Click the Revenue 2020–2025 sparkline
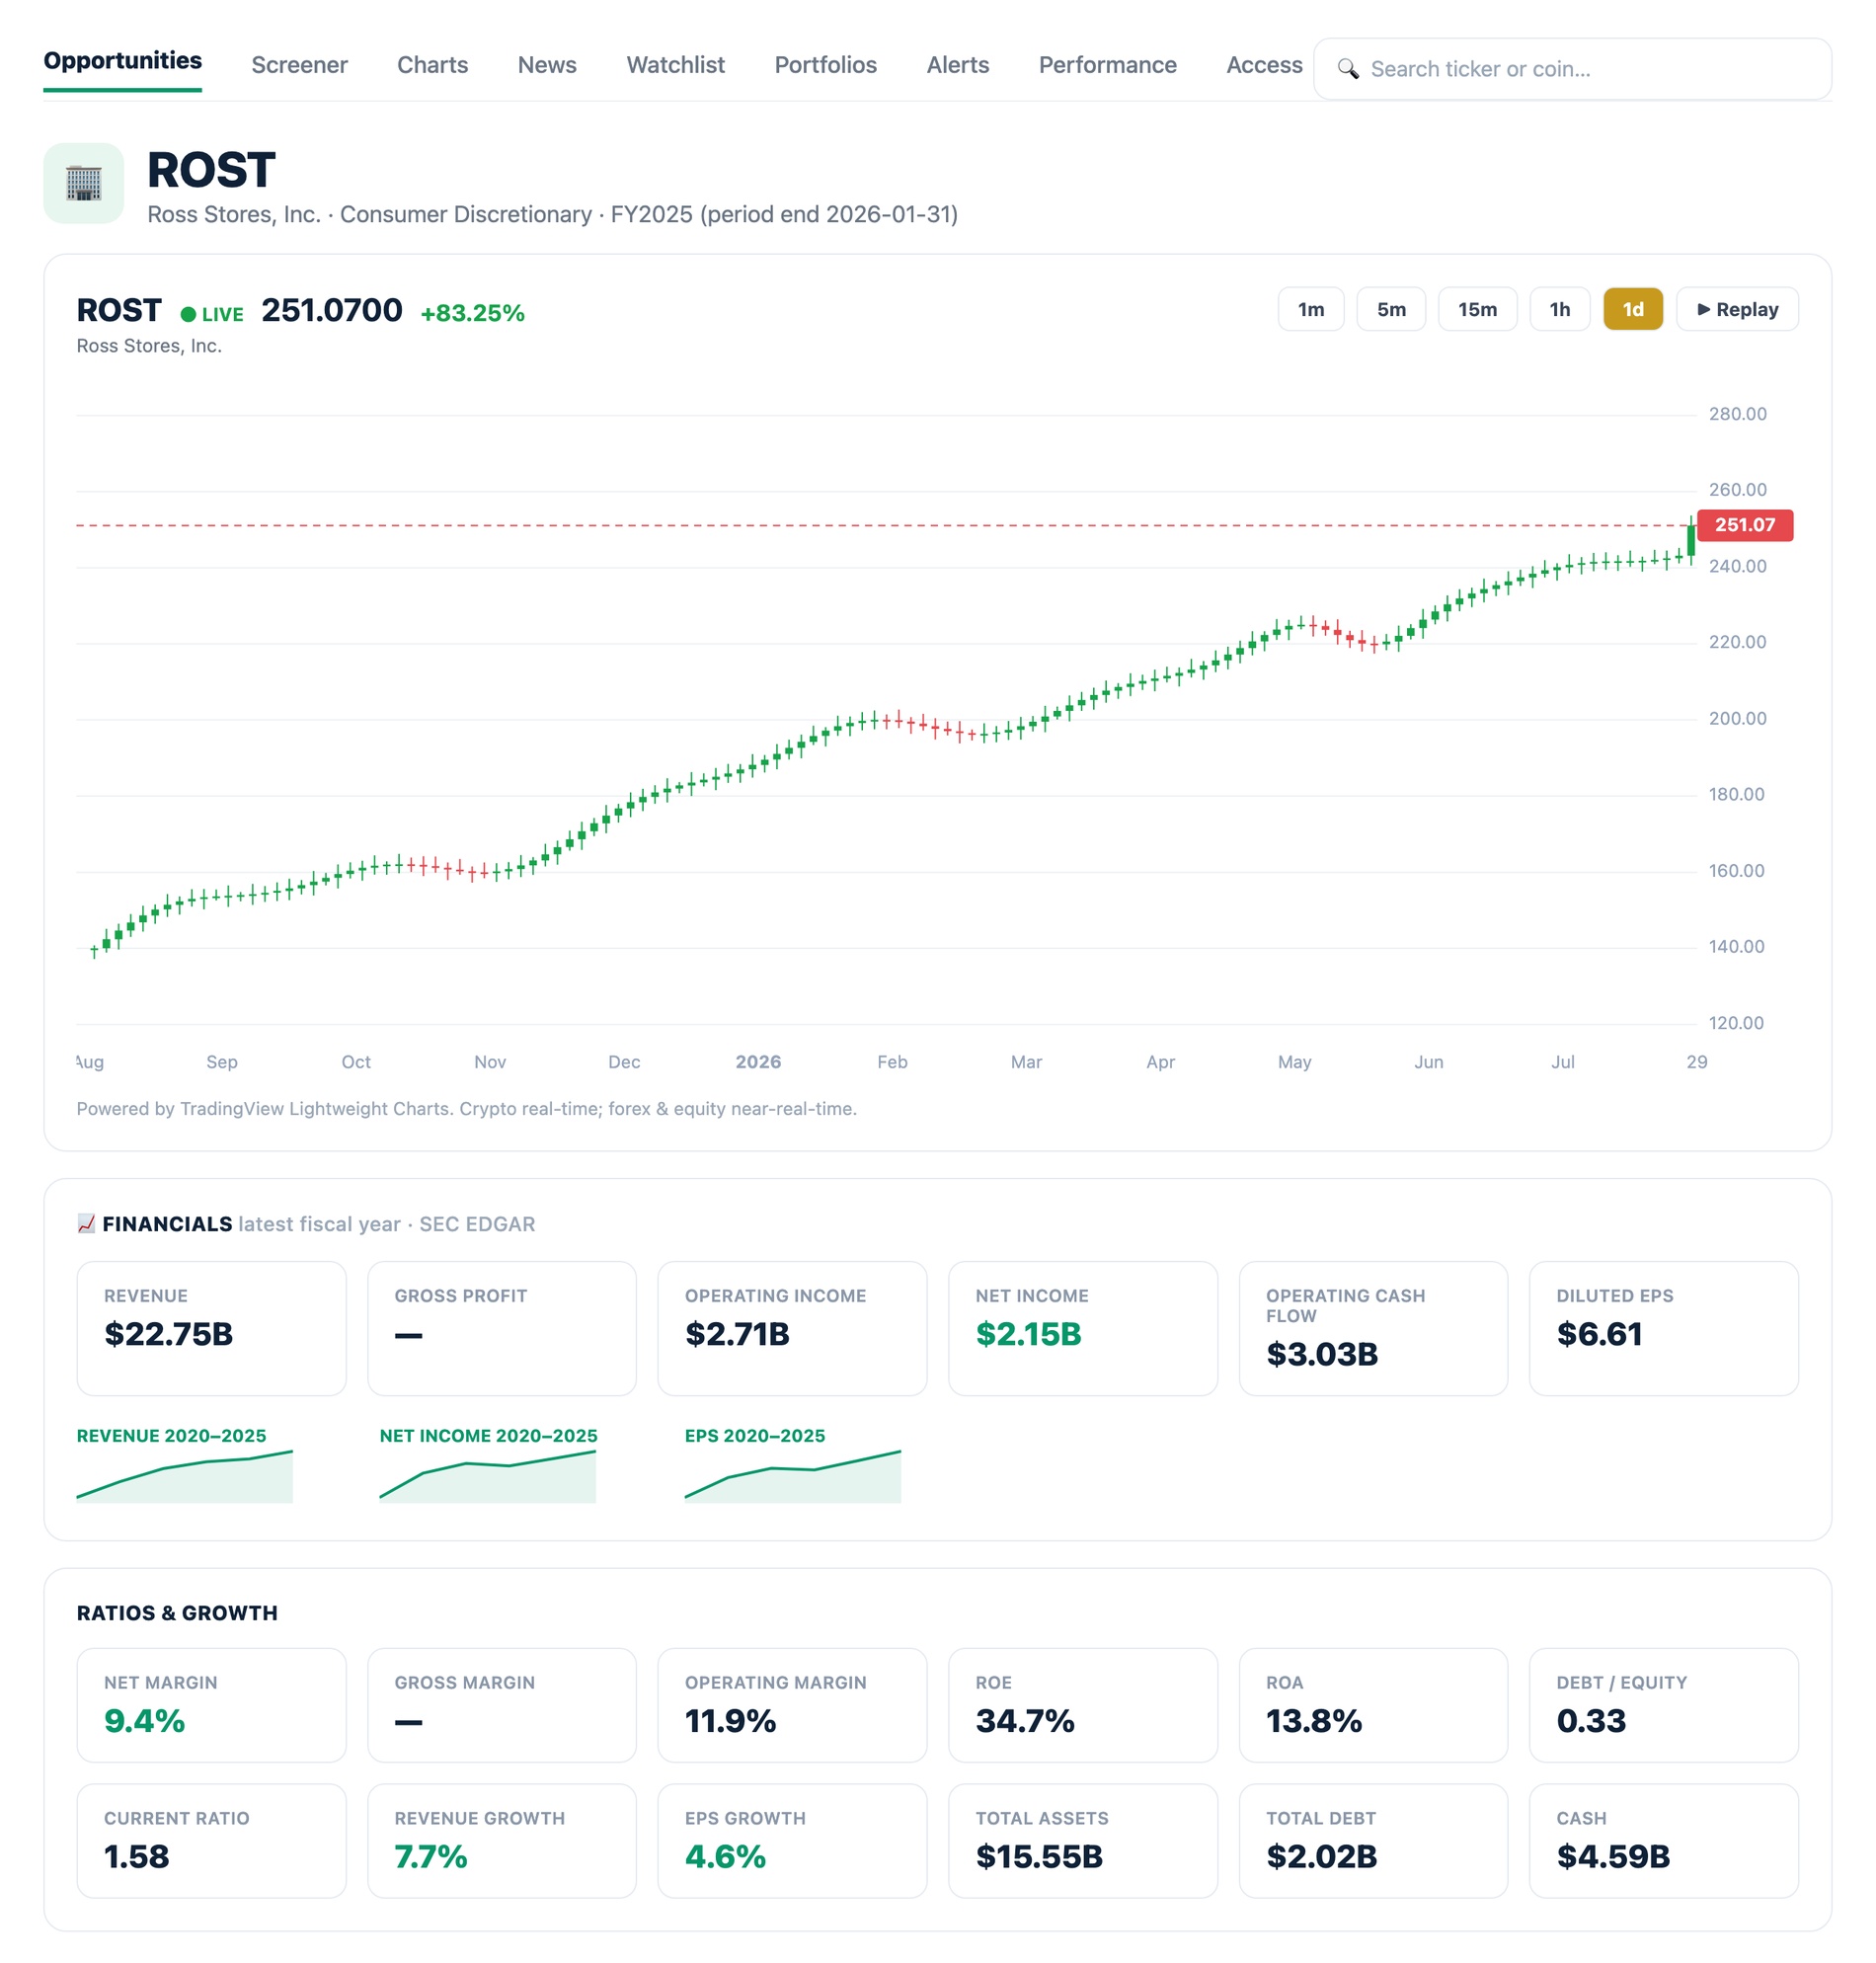The height and width of the screenshot is (1963, 1876). coord(185,1475)
